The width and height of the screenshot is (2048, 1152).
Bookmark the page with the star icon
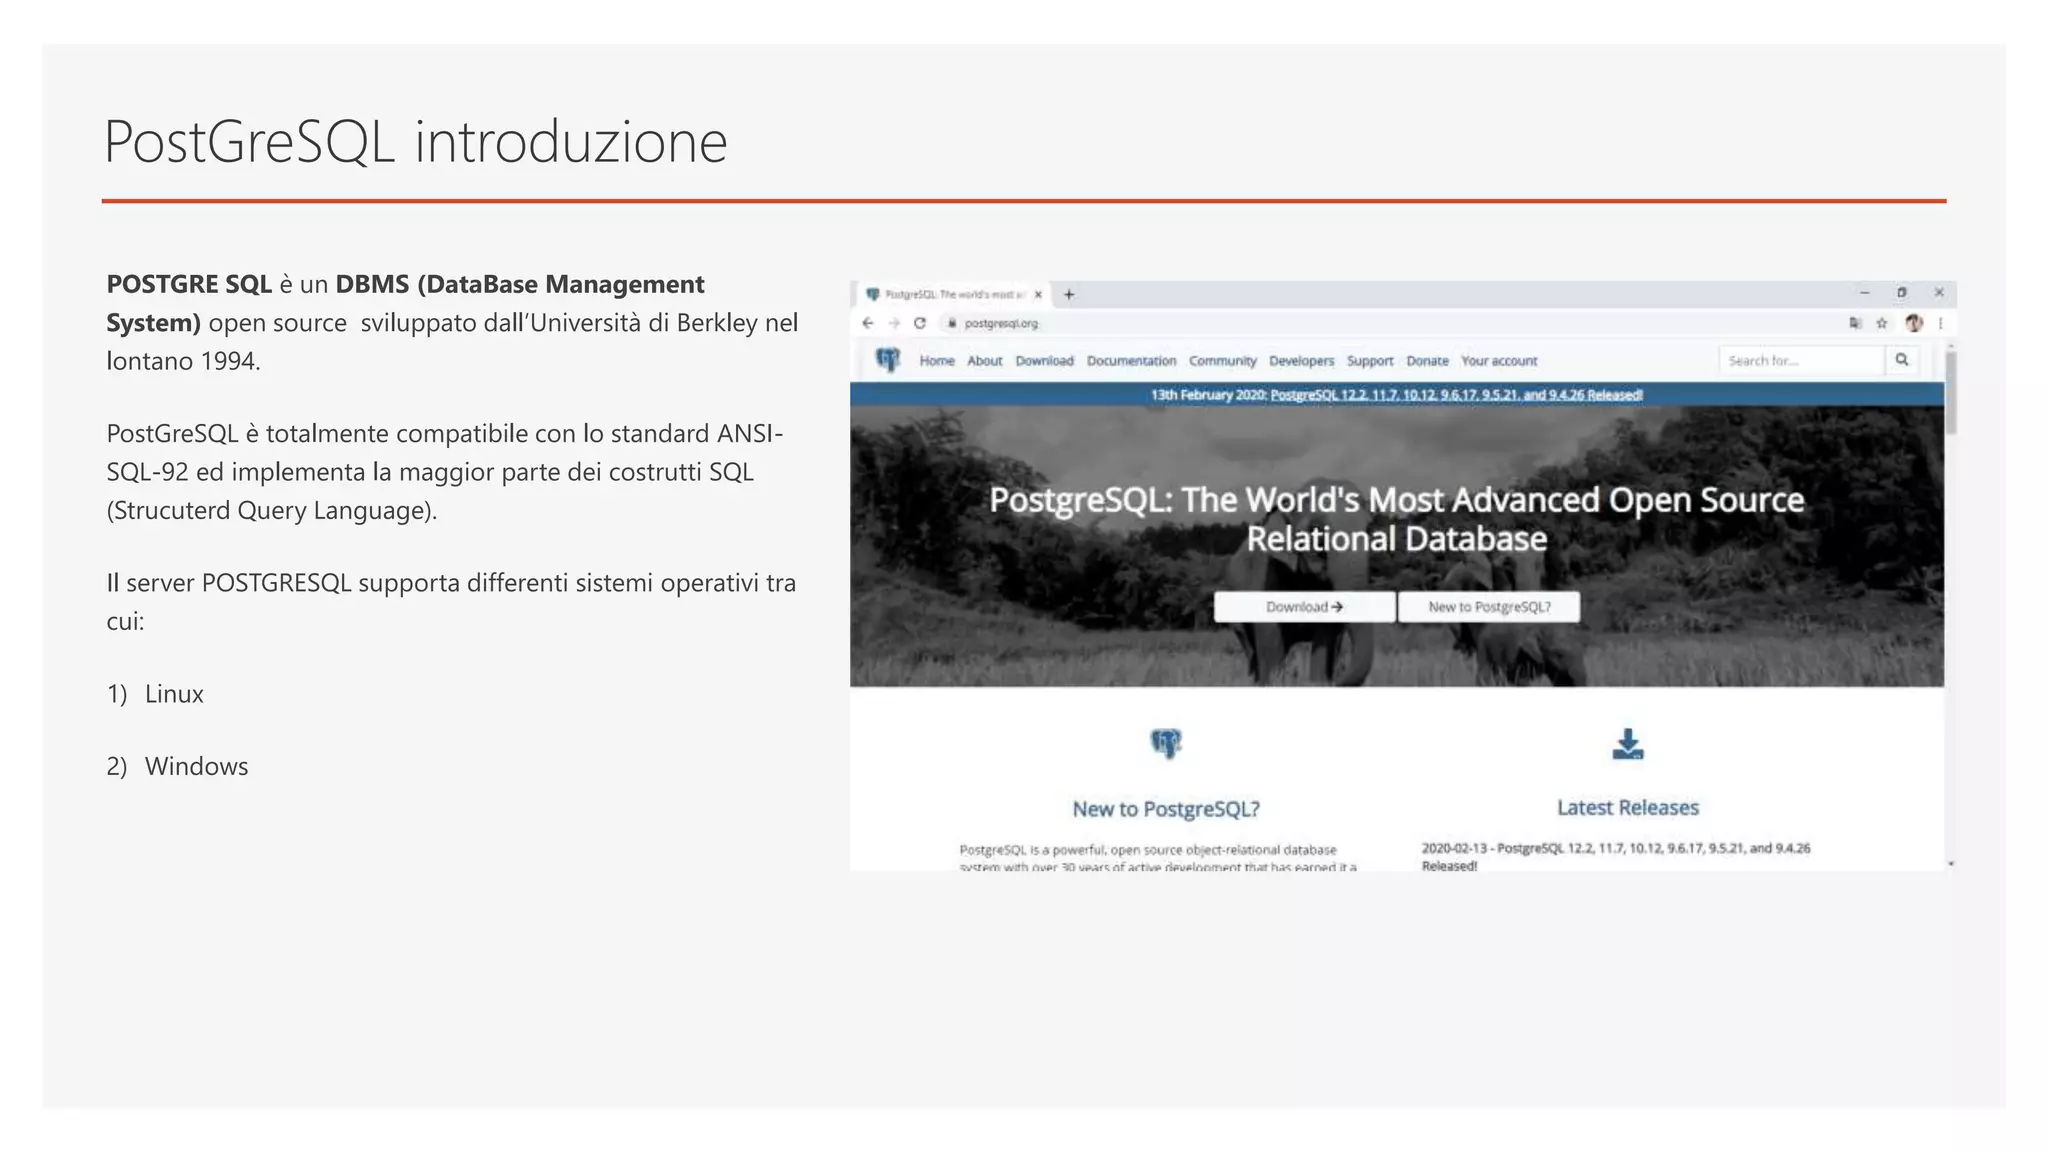(1882, 323)
